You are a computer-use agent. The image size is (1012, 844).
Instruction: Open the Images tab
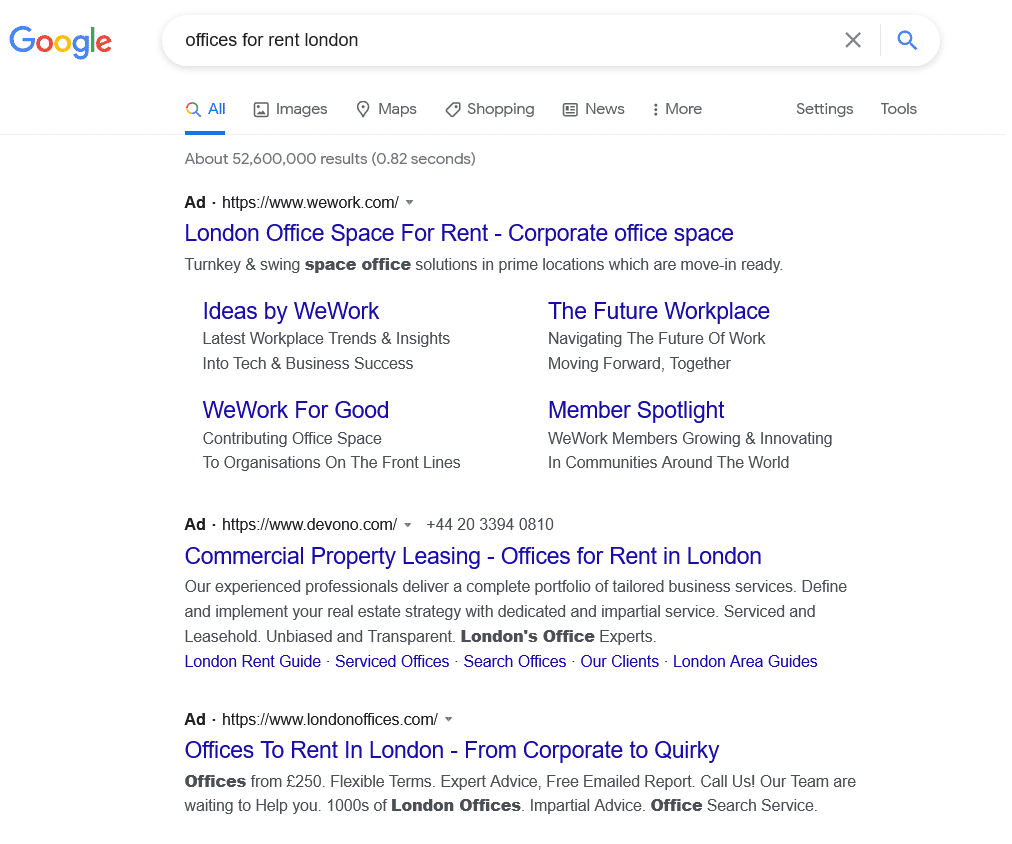[290, 109]
